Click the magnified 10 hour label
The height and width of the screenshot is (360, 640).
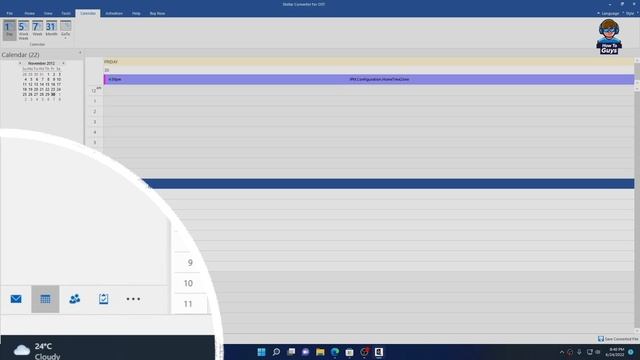click(188, 283)
